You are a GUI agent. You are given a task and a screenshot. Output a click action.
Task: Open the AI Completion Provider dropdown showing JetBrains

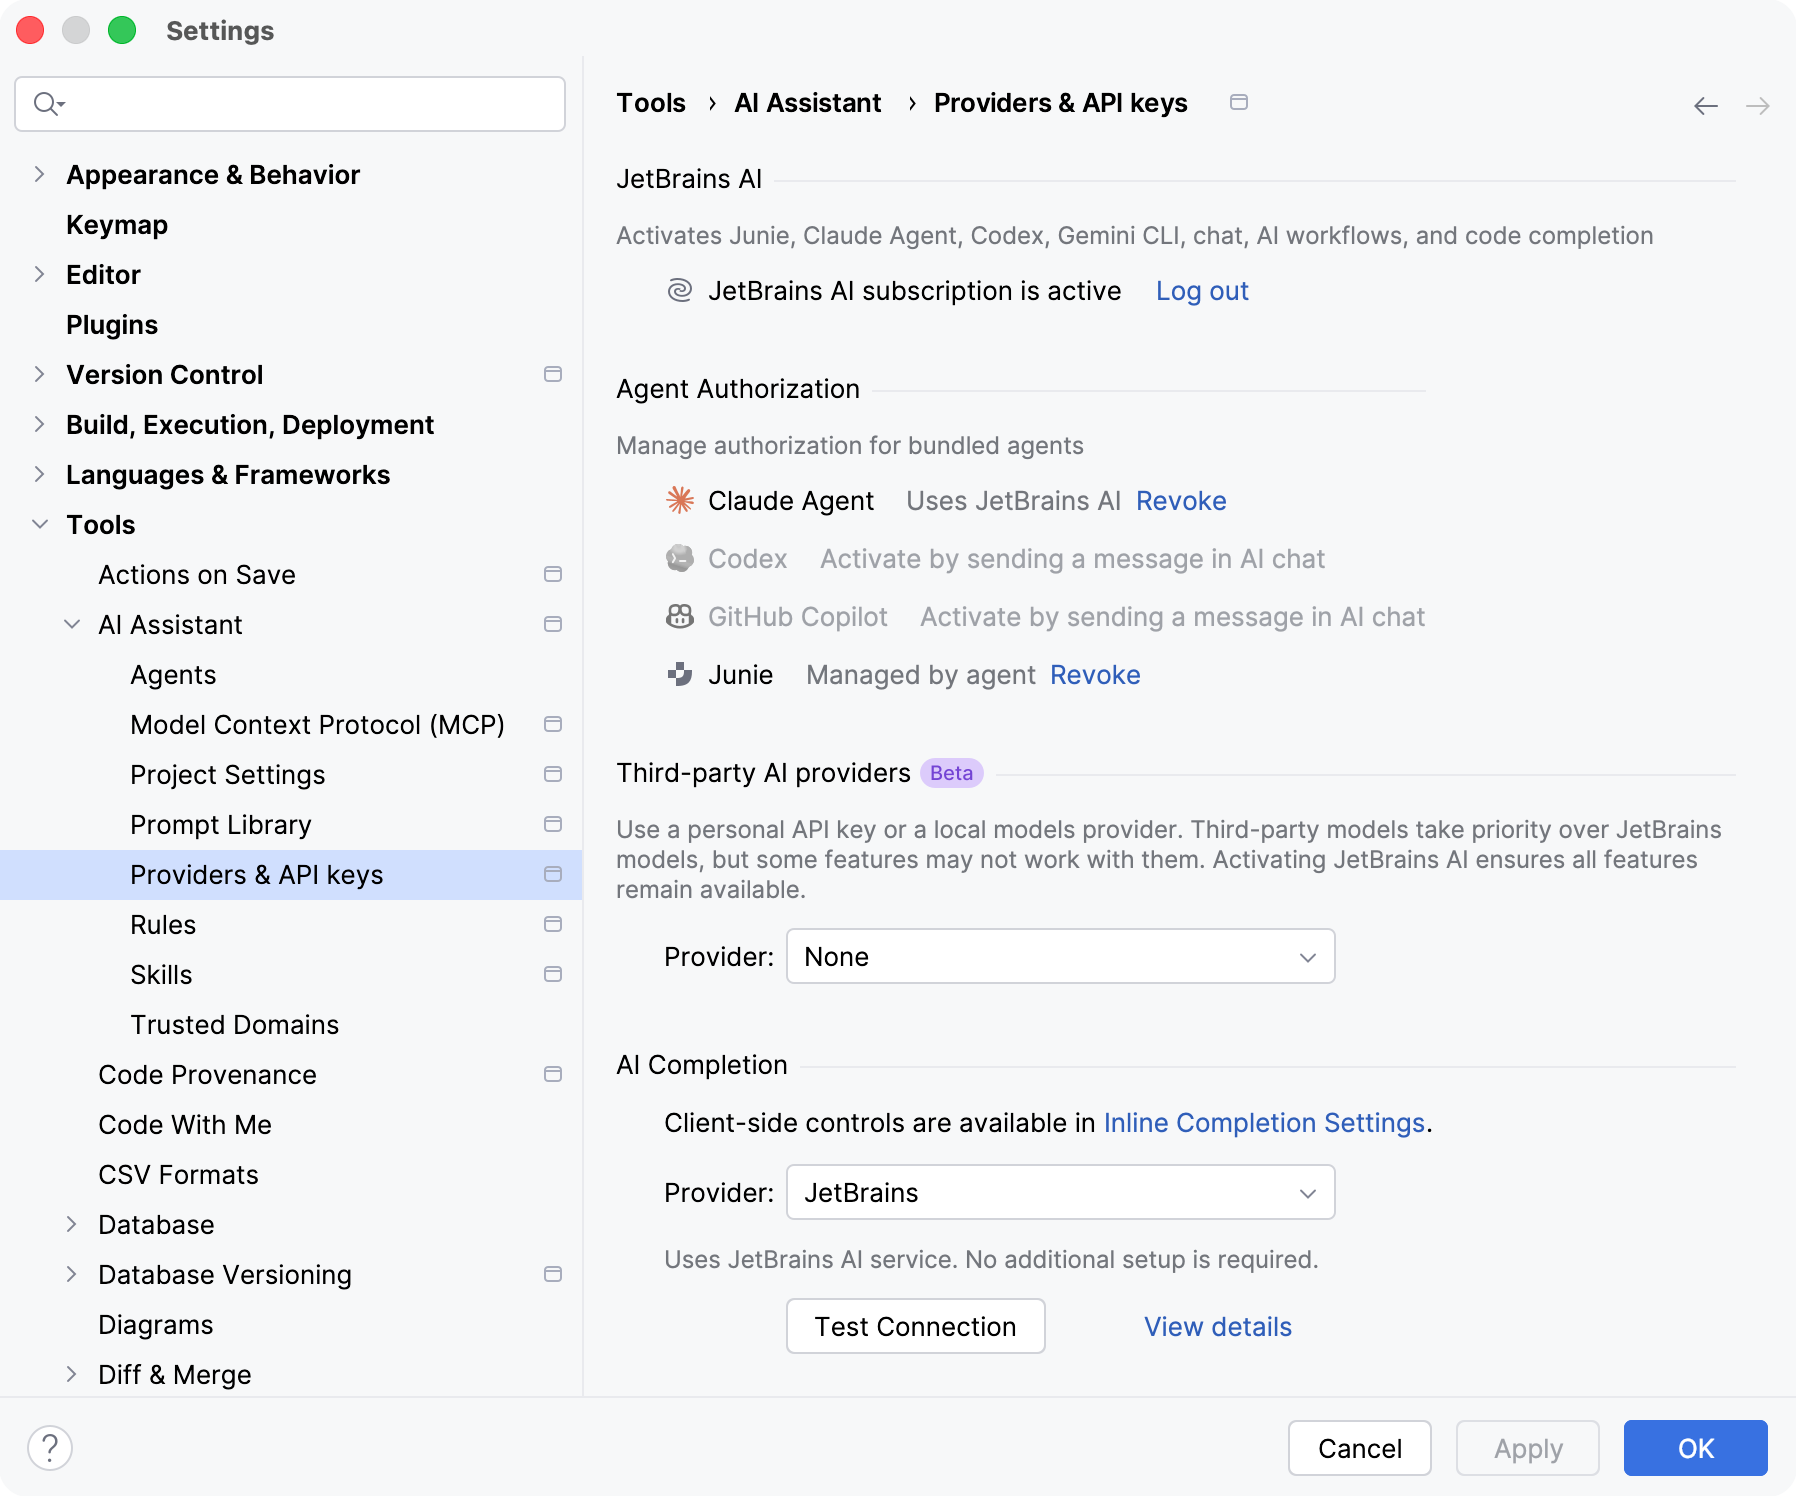[1060, 1192]
